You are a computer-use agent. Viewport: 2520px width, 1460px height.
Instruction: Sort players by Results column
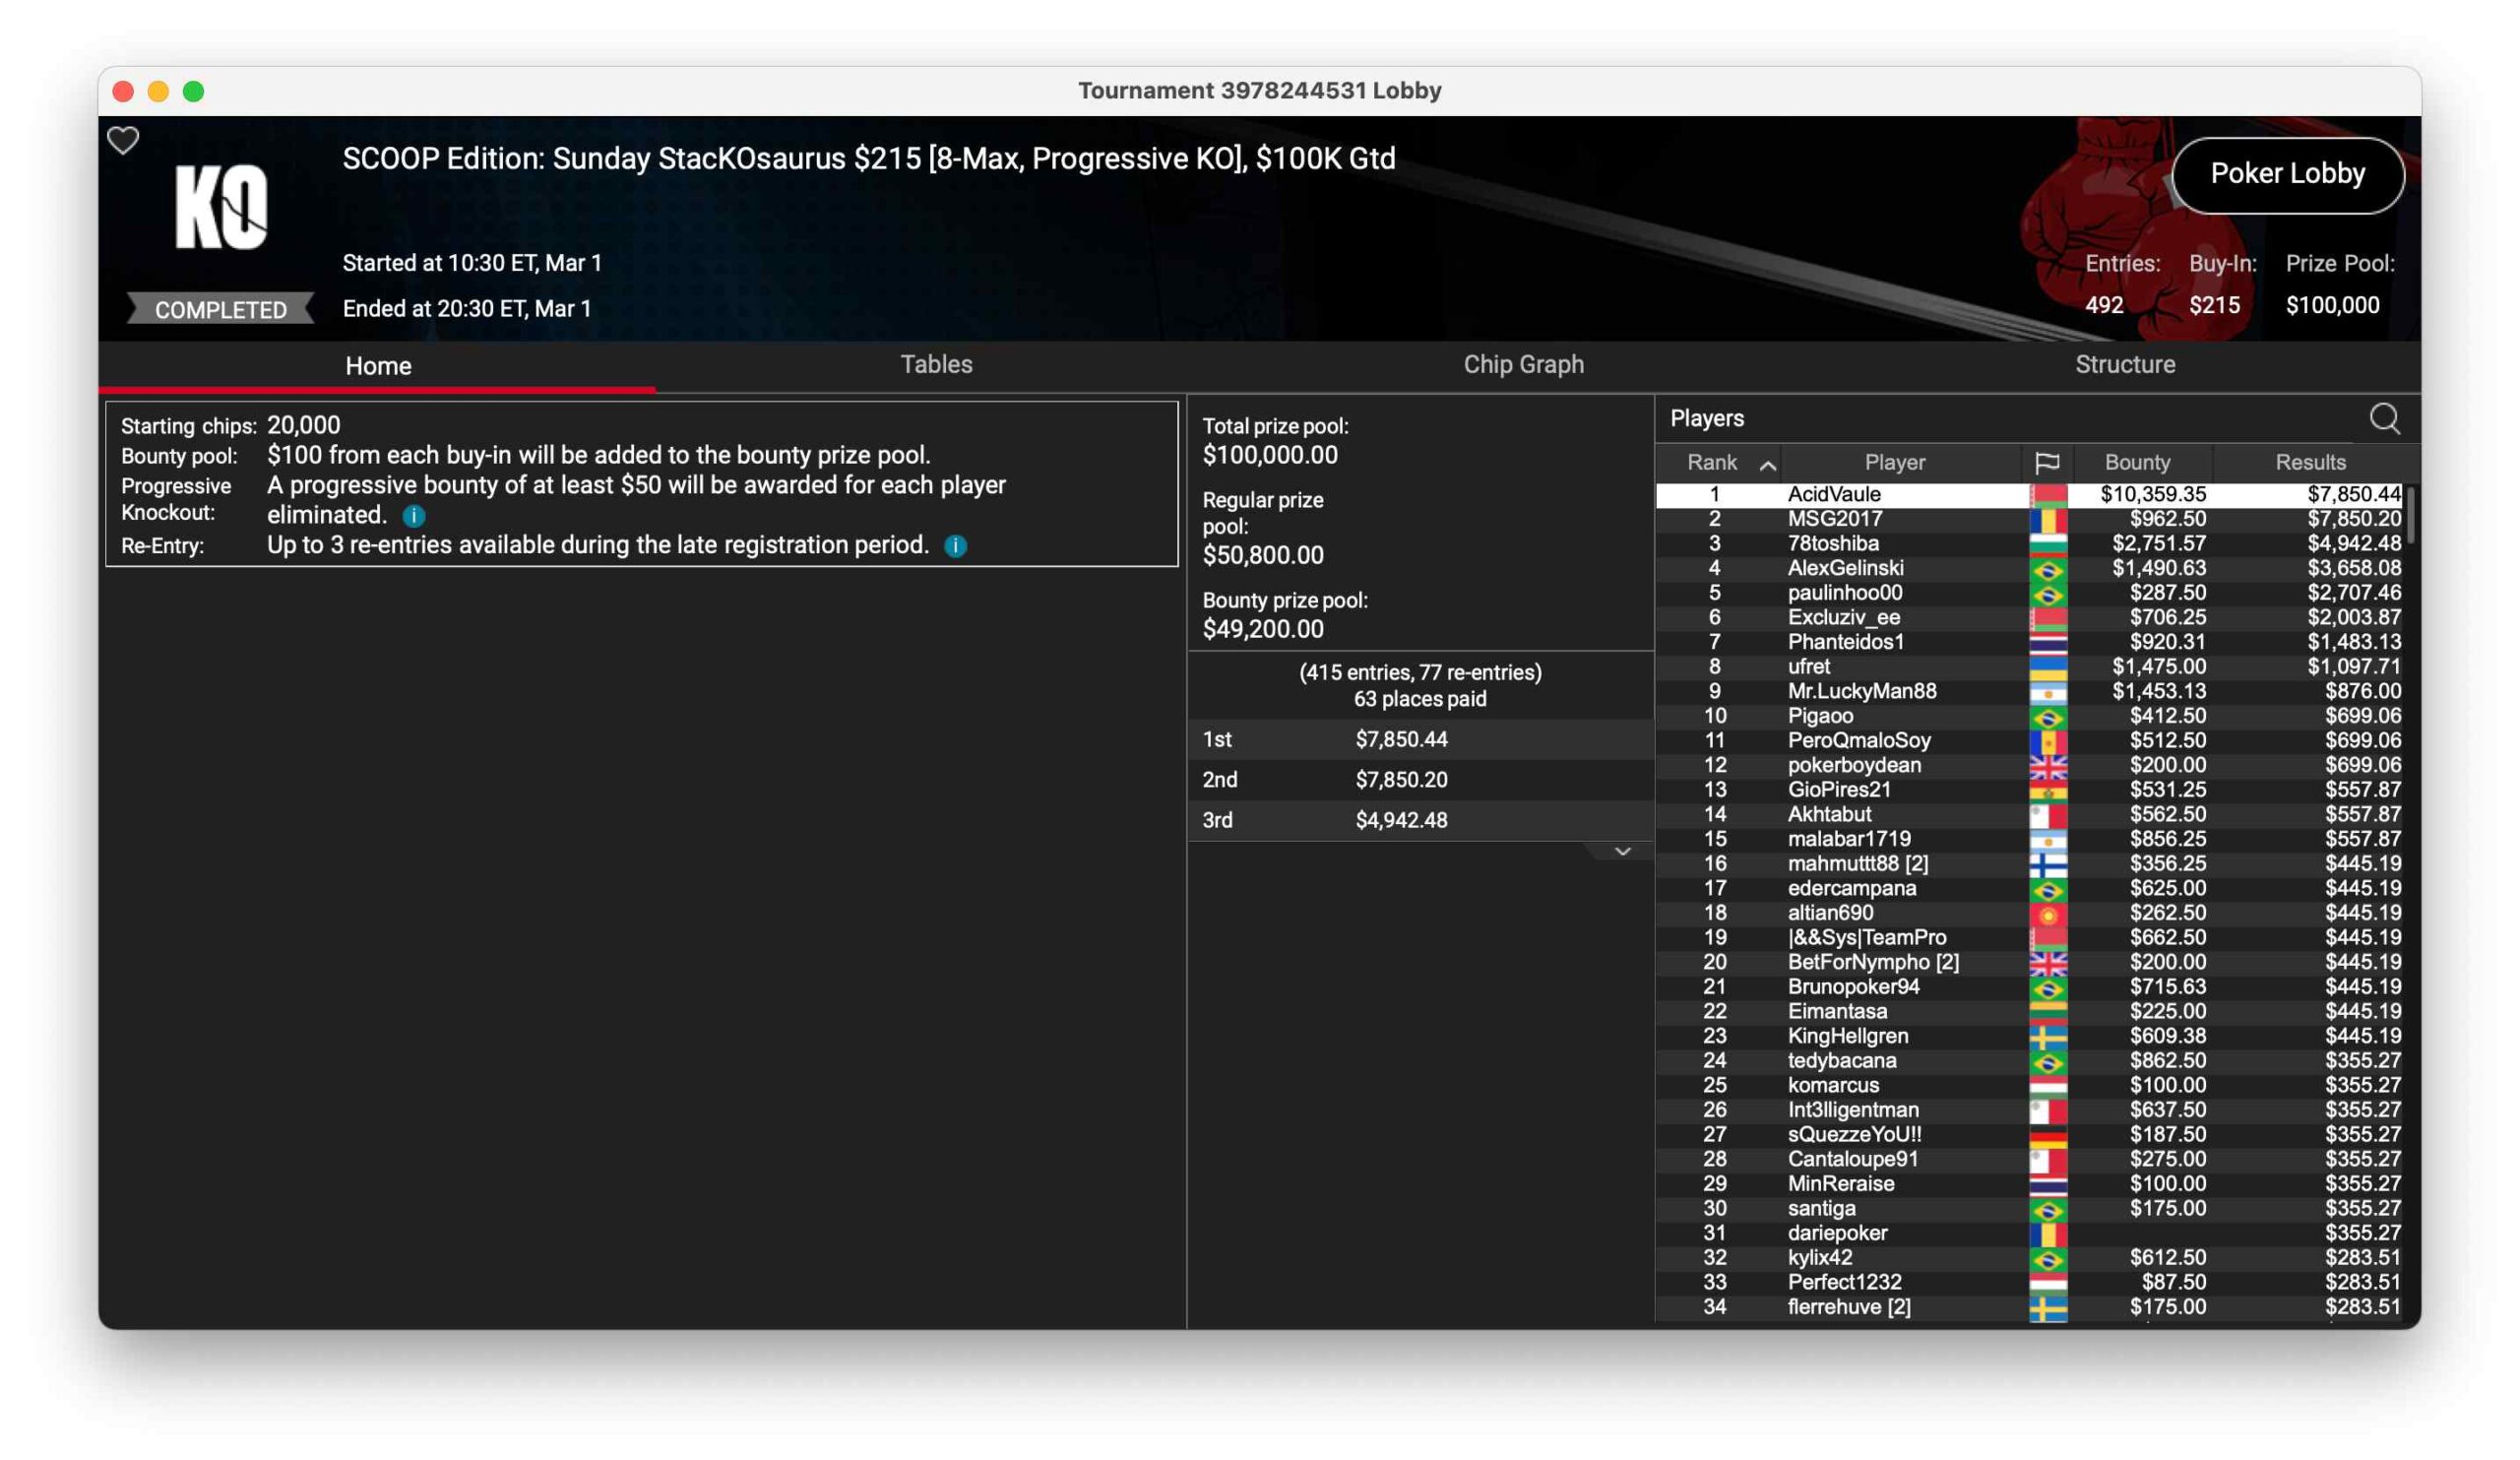pyautogui.click(x=2310, y=463)
